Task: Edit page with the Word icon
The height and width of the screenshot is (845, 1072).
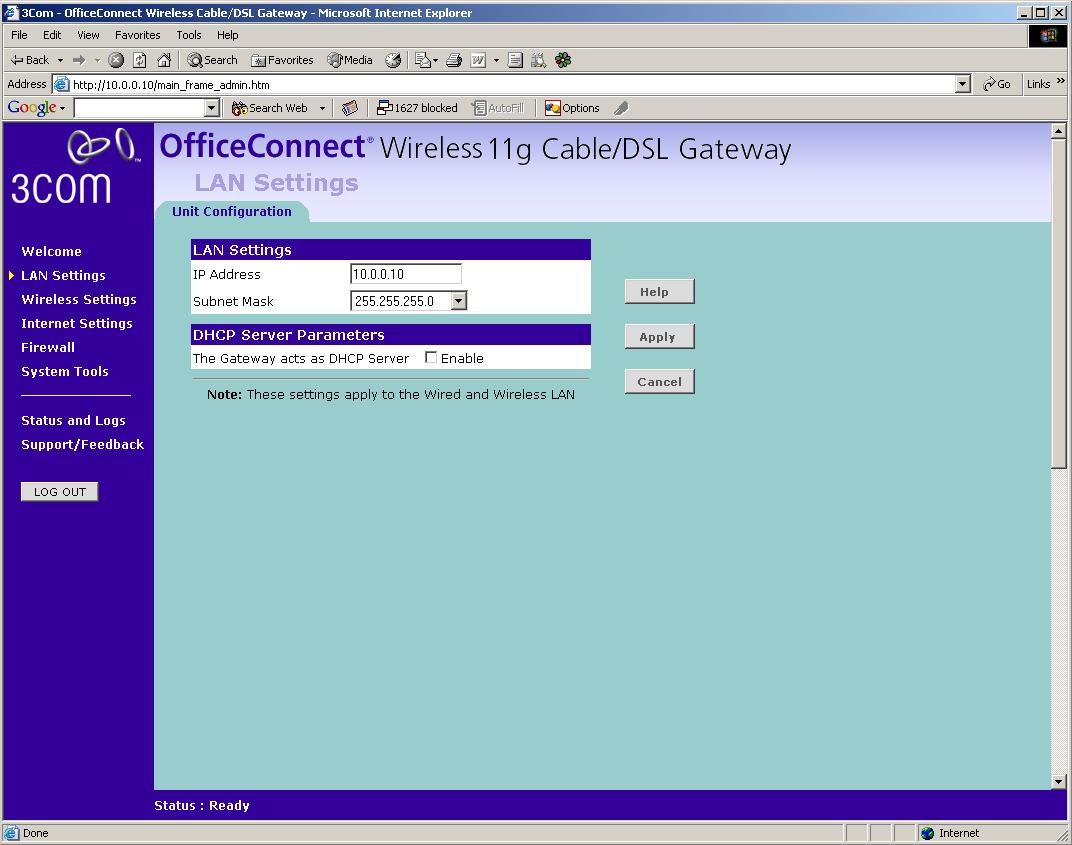Action: coord(479,60)
